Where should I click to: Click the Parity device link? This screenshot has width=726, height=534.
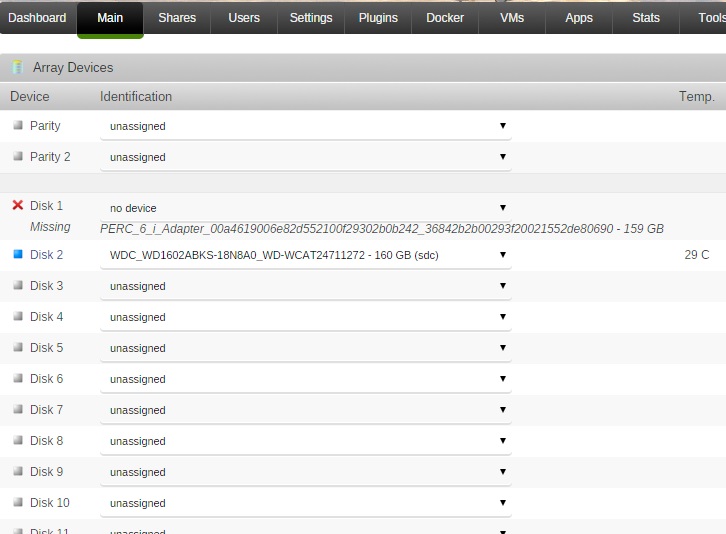click(45, 126)
